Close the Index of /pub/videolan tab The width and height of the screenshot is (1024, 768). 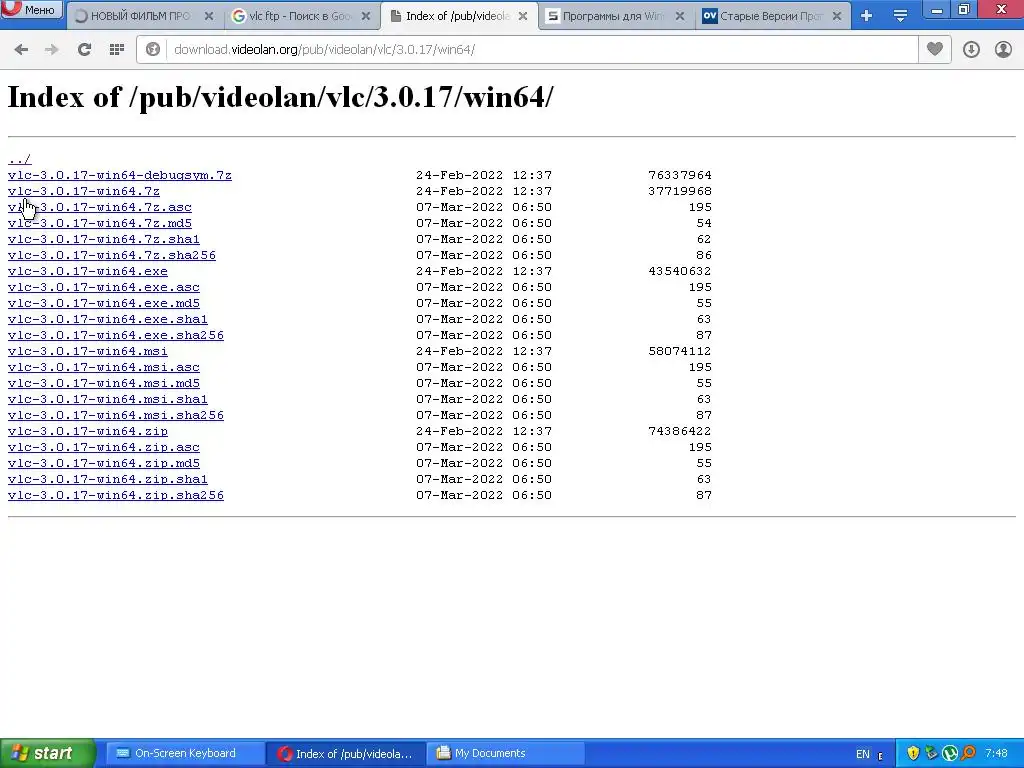pyautogui.click(x=523, y=16)
